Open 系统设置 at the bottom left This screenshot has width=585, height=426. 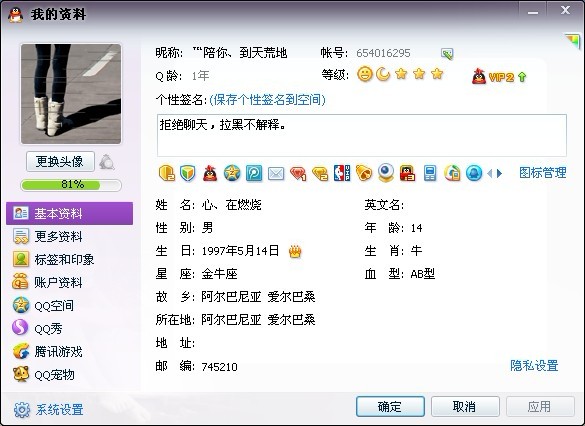click(x=49, y=410)
